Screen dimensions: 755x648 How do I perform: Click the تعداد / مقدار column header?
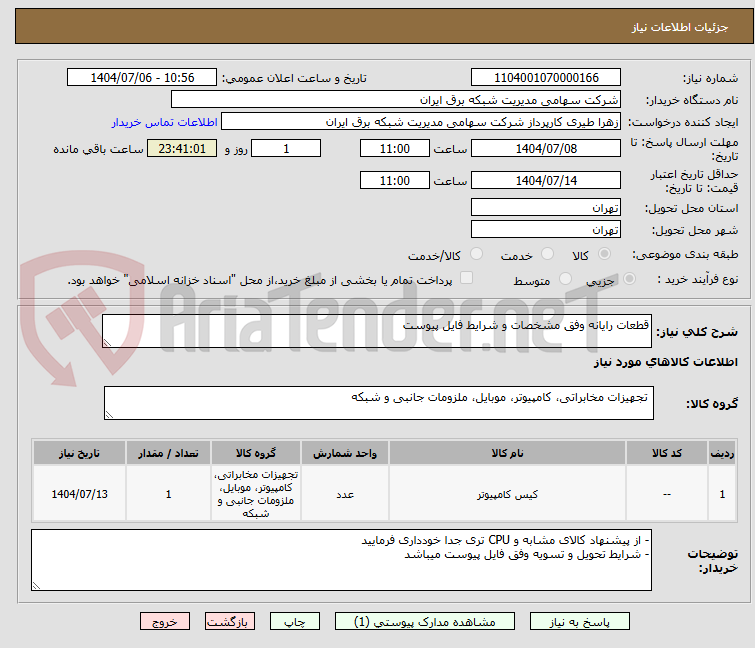pyautogui.click(x=169, y=453)
